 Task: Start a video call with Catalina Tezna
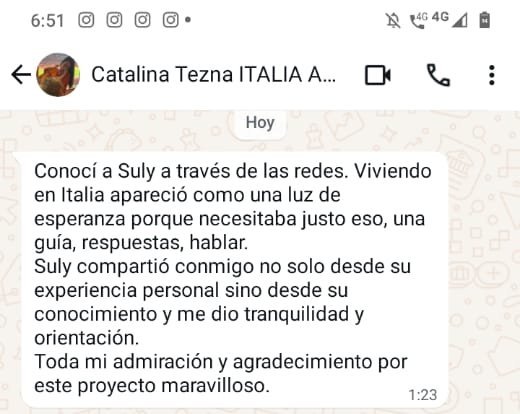(378, 75)
